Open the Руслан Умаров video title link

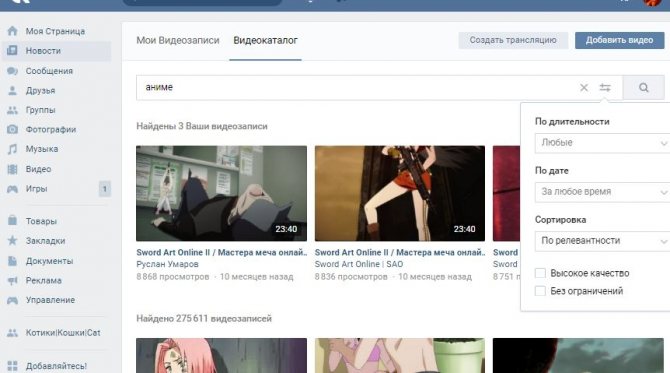click(221, 253)
